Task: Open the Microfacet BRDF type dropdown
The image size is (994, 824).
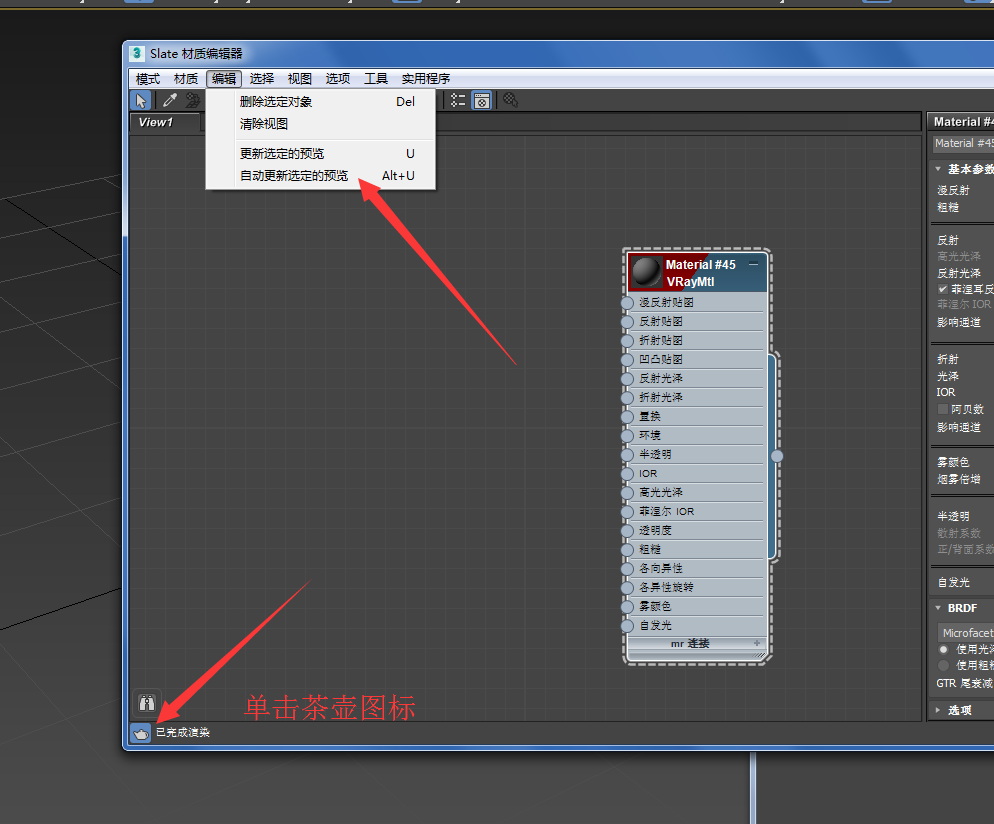Action: pos(965,633)
